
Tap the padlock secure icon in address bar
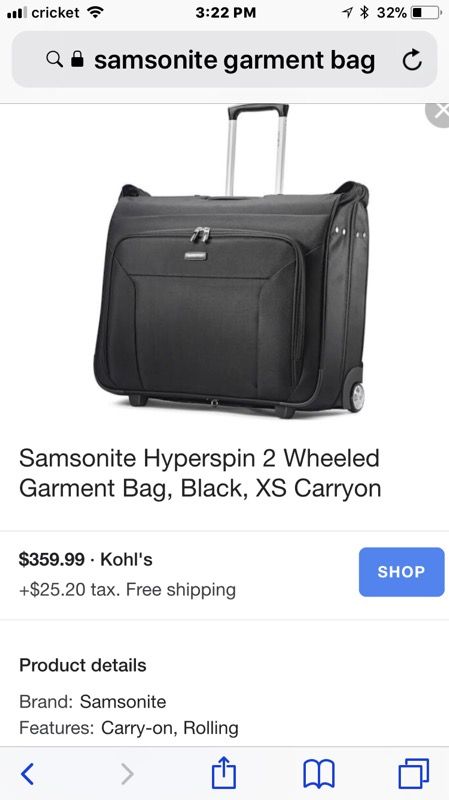pos(77,59)
